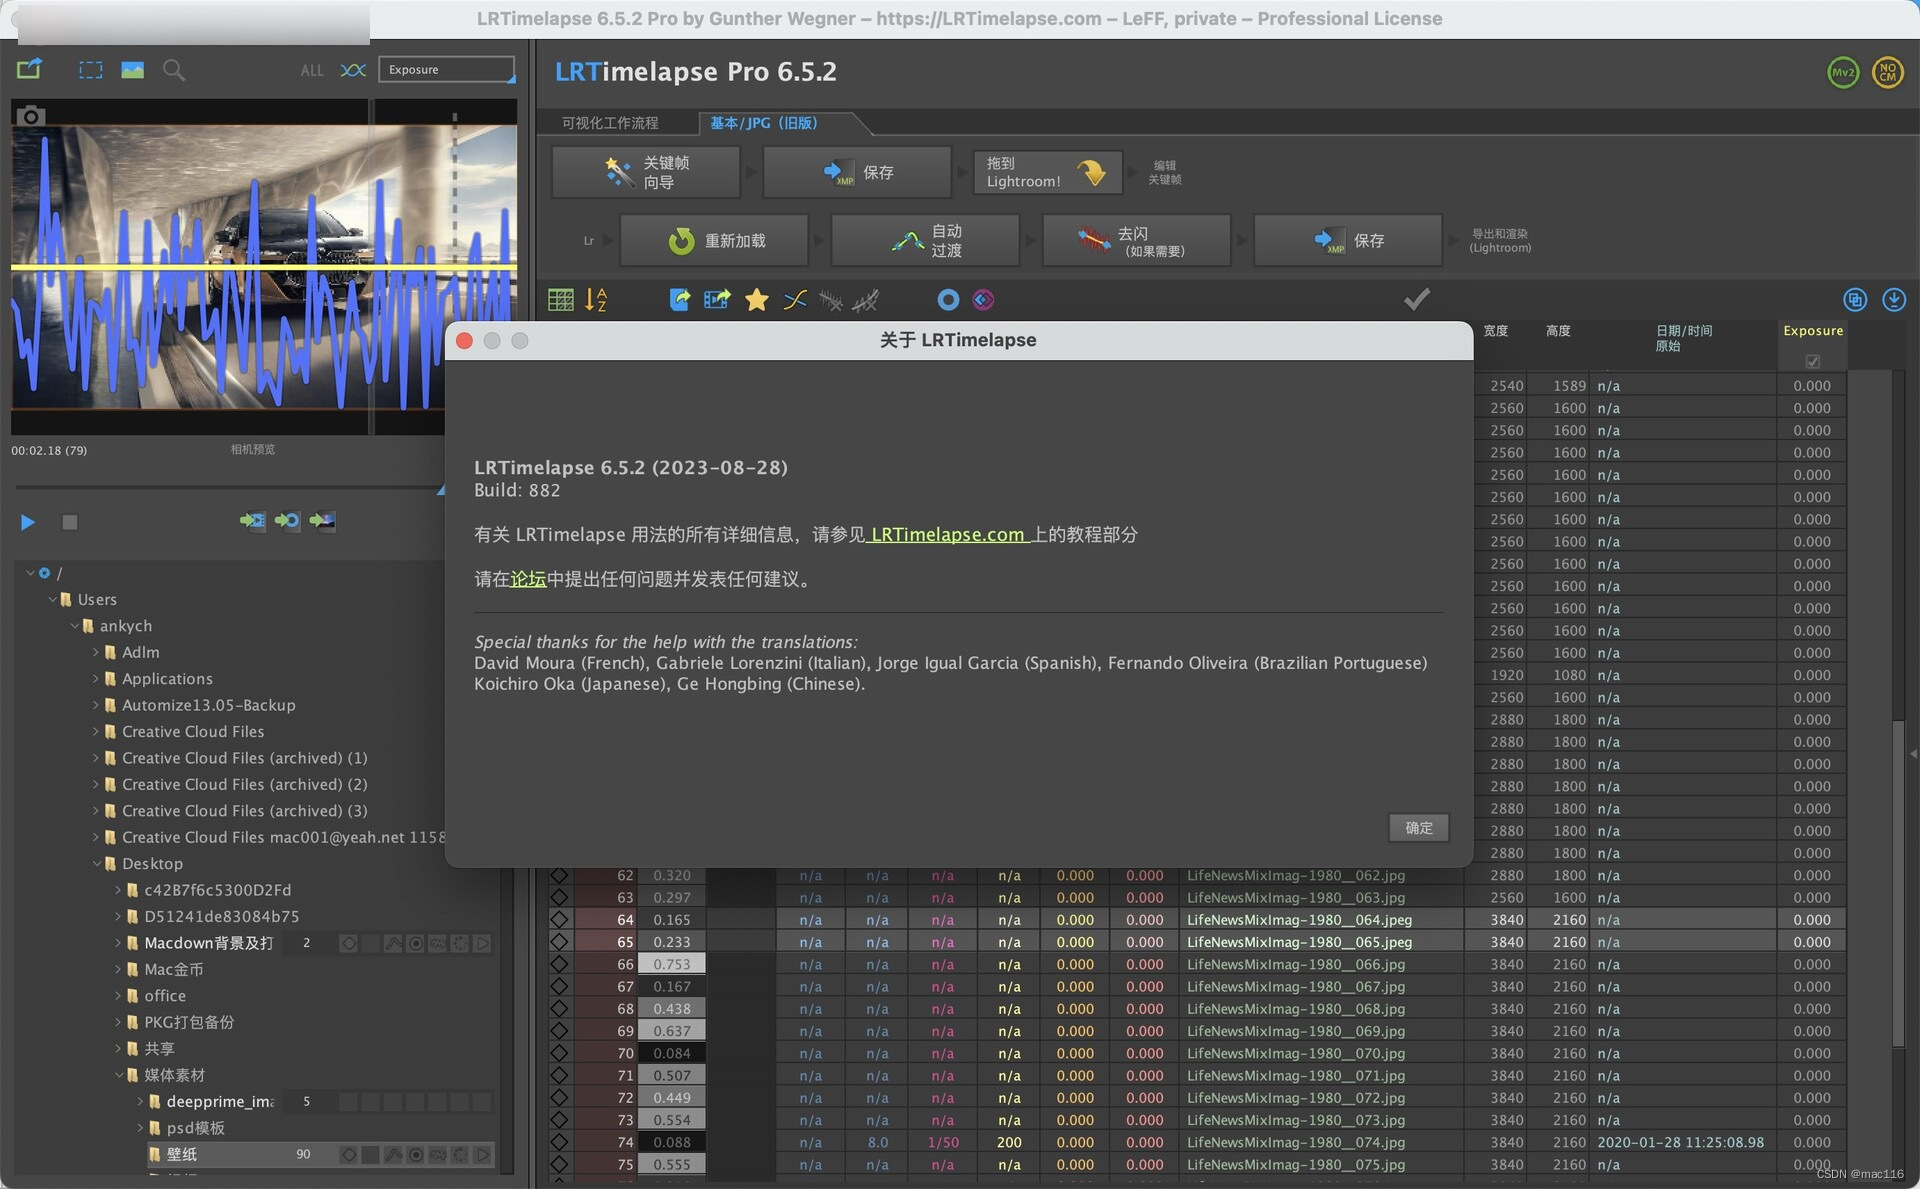The width and height of the screenshot is (1920, 1189).
Task: Expand the Adlm folder
Action: click(96, 652)
